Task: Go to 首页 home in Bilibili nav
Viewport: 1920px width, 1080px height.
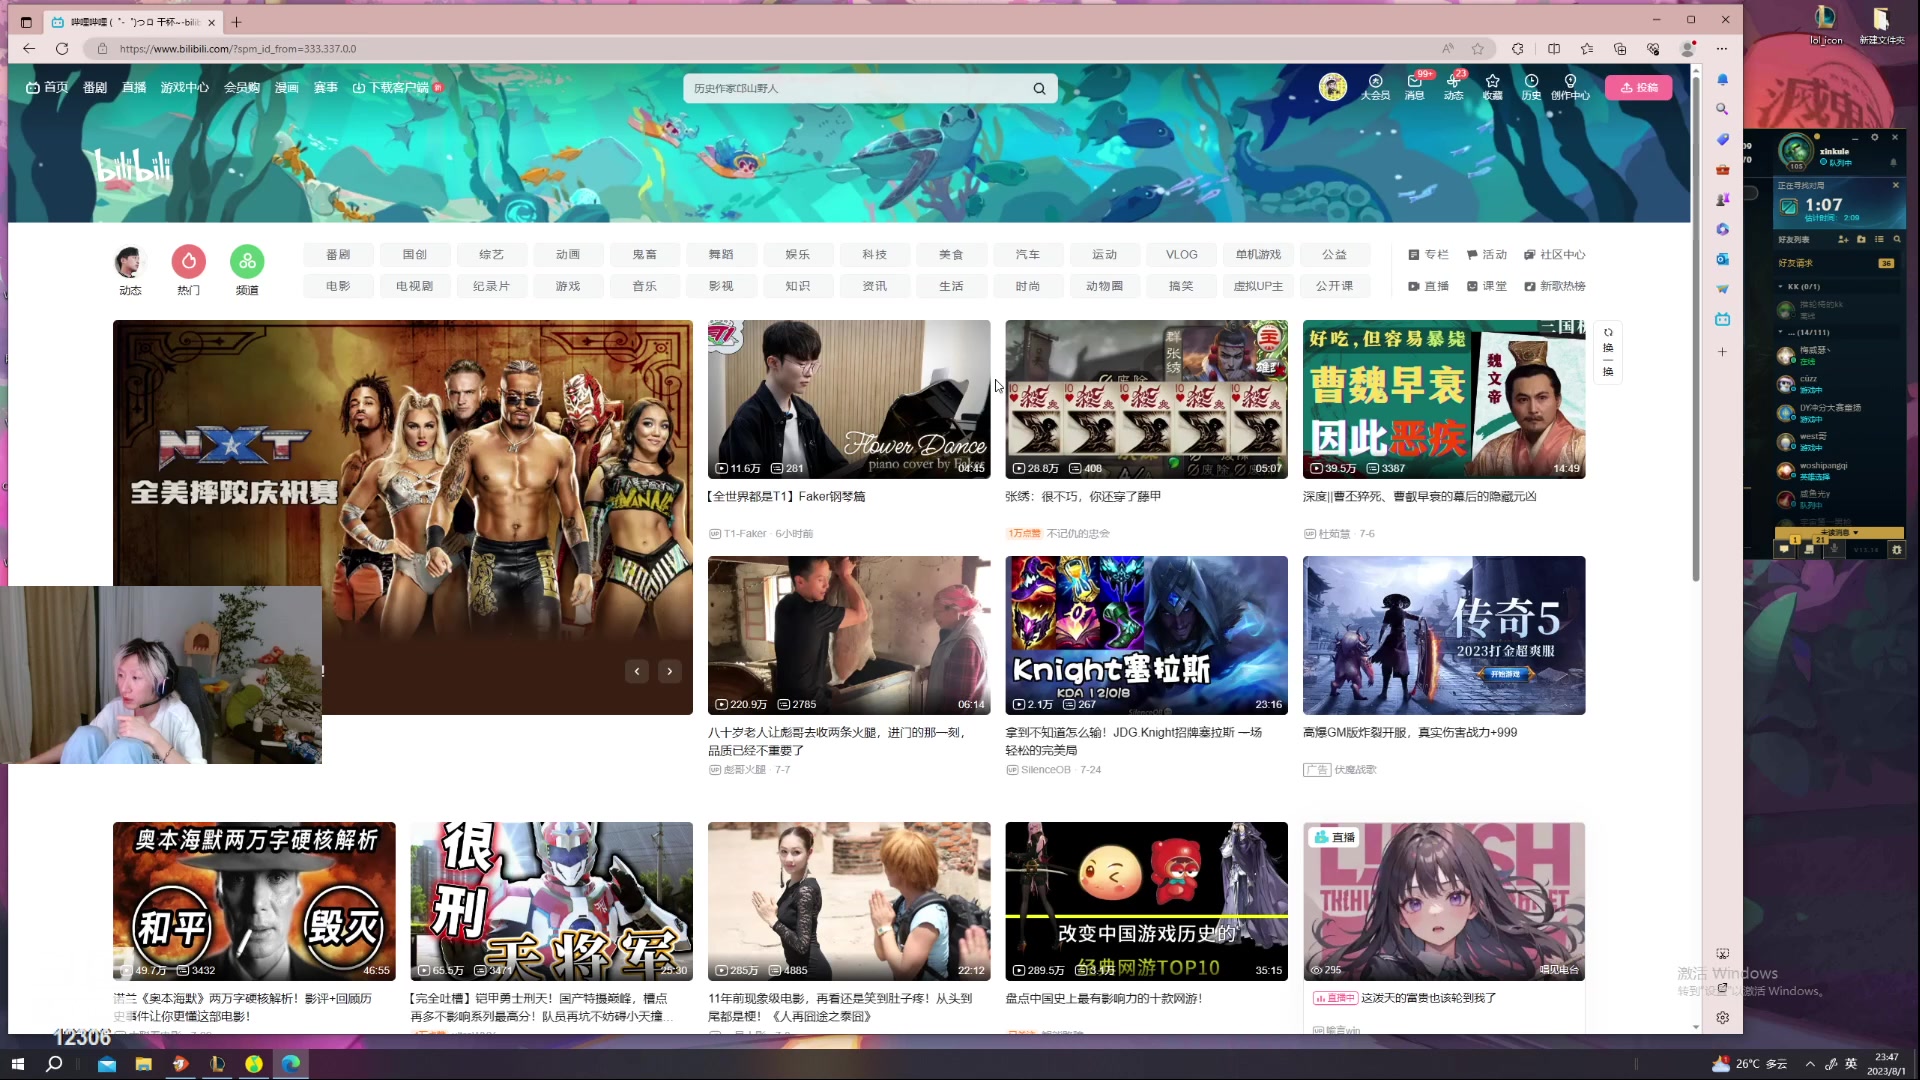Action: [47, 87]
